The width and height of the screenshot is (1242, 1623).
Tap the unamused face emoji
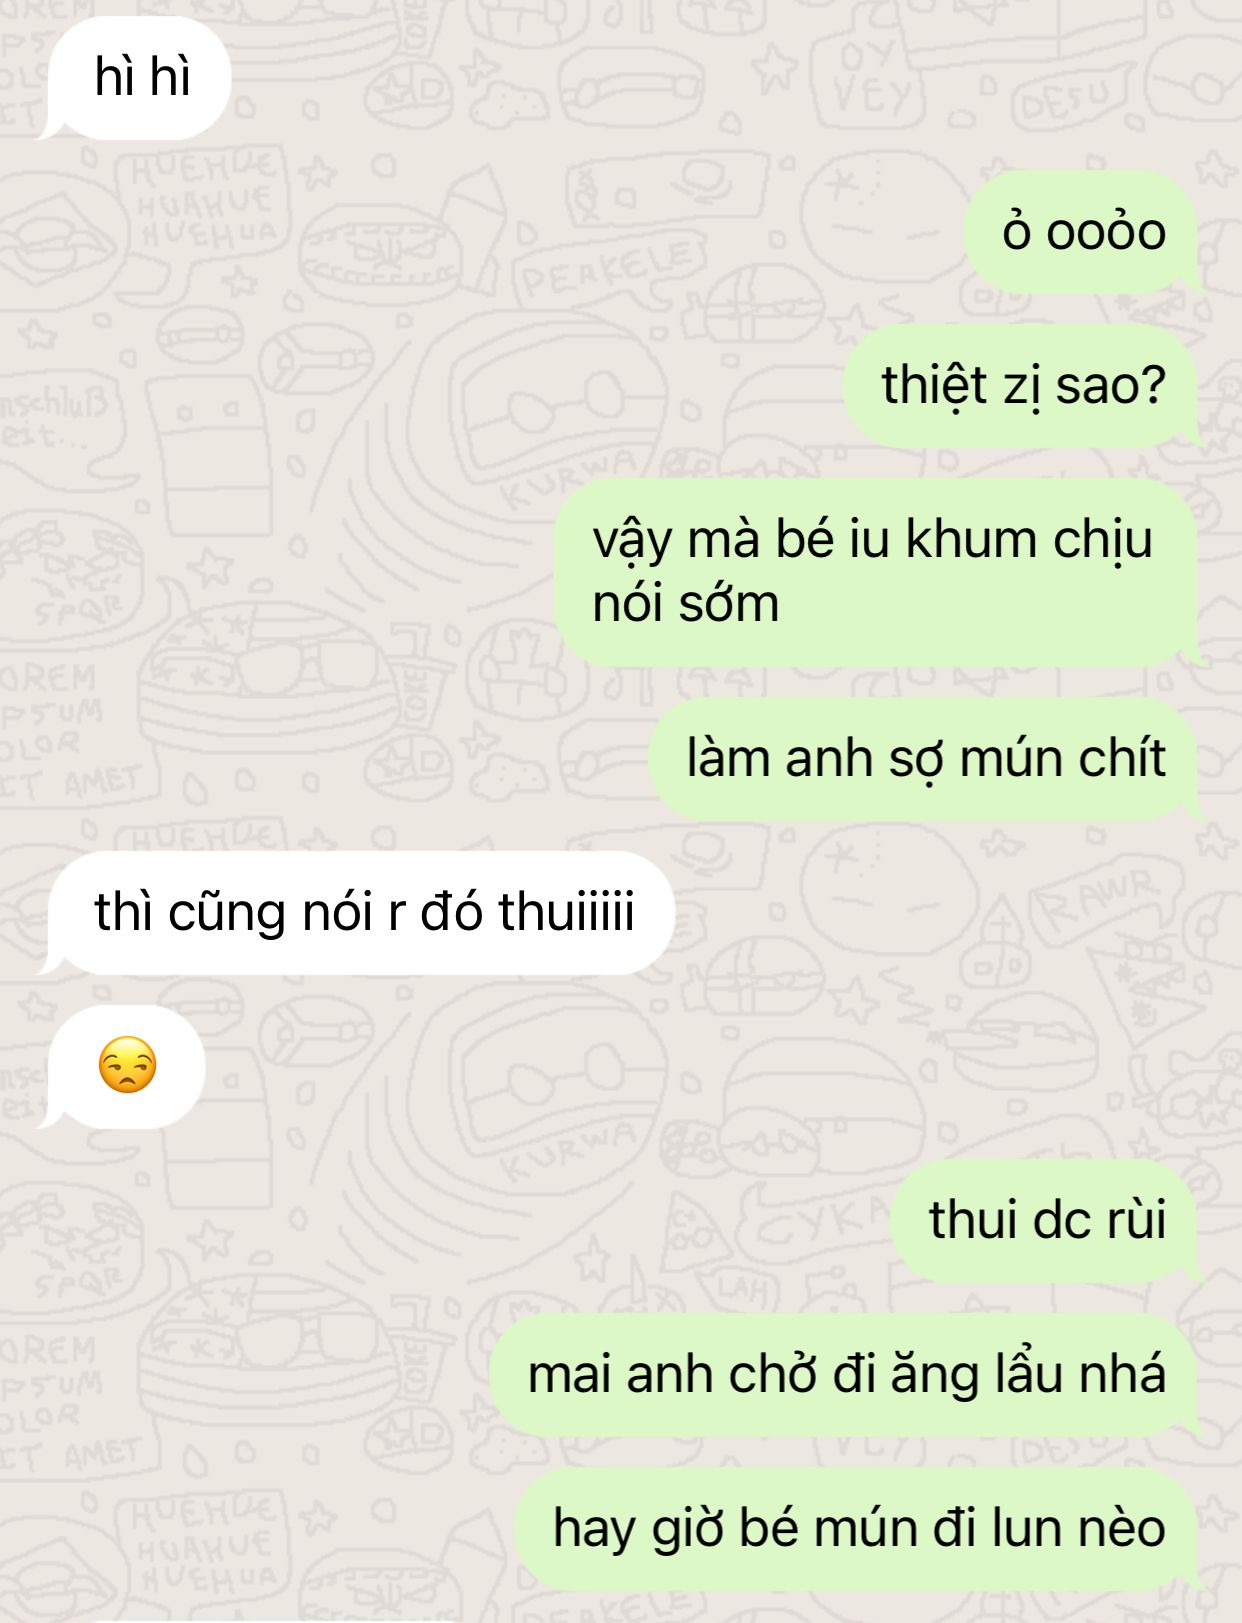(128, 1066)
